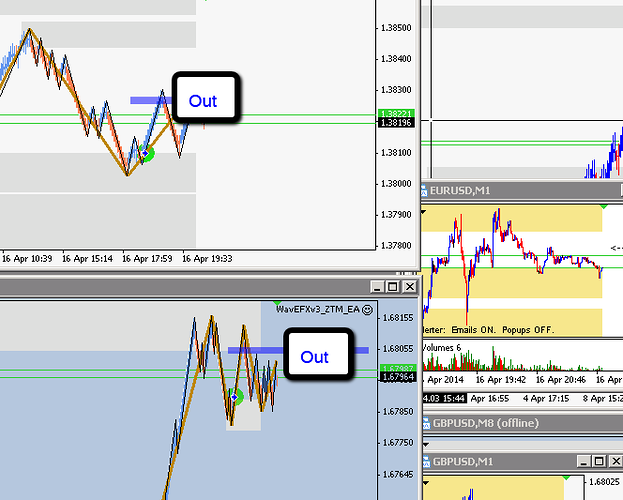623x500 pixels.
Task: Click the green dot marker on lower chart
Action: pos(236,397)
